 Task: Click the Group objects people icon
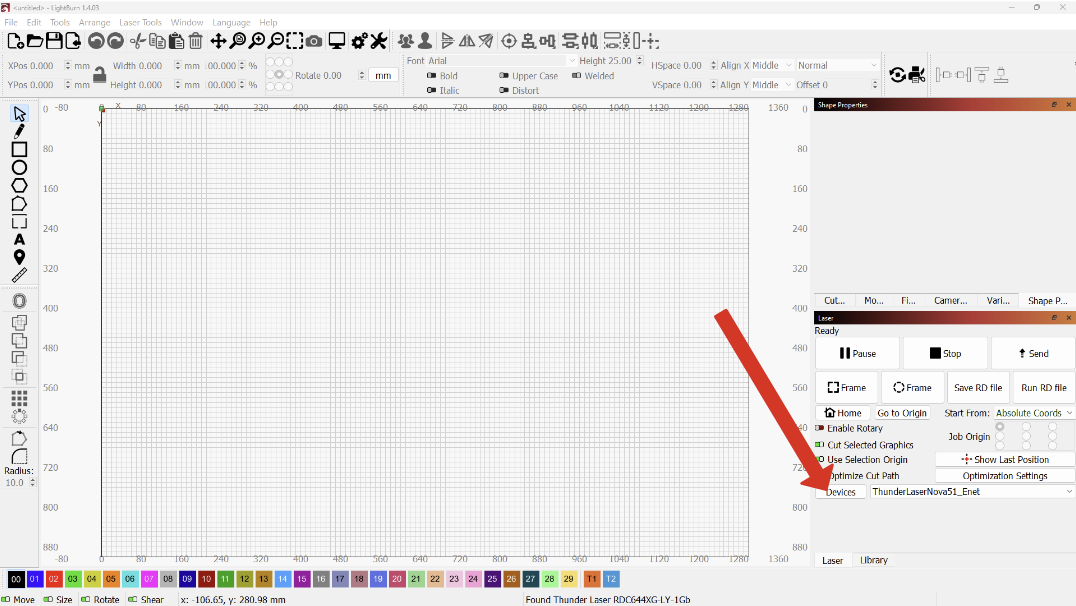tap(406, 41)
